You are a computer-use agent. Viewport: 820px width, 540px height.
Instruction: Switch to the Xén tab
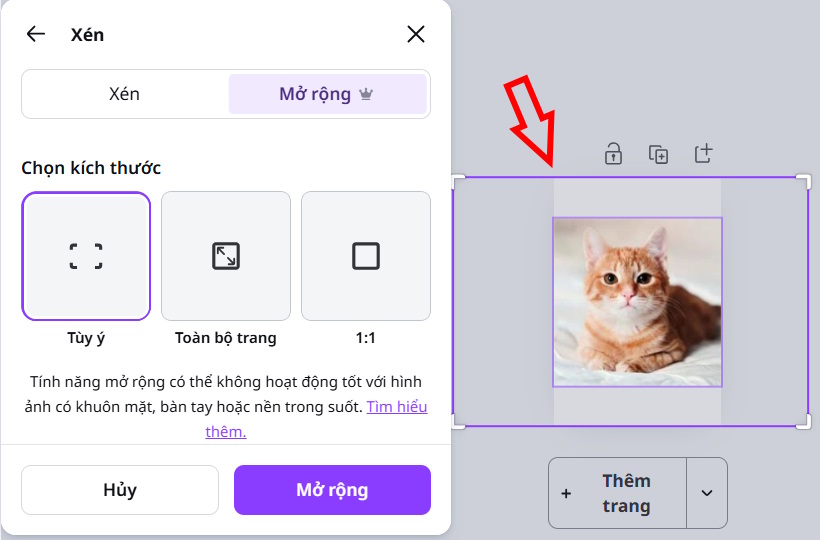point(125,94)
